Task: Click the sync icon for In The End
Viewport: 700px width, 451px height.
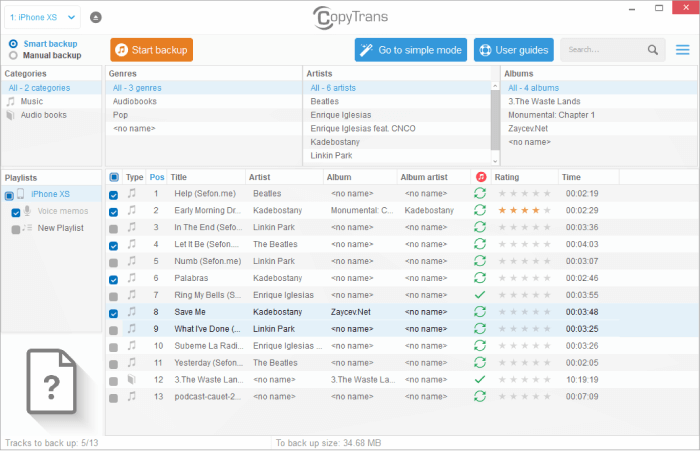Action: [x=480, y=227]
